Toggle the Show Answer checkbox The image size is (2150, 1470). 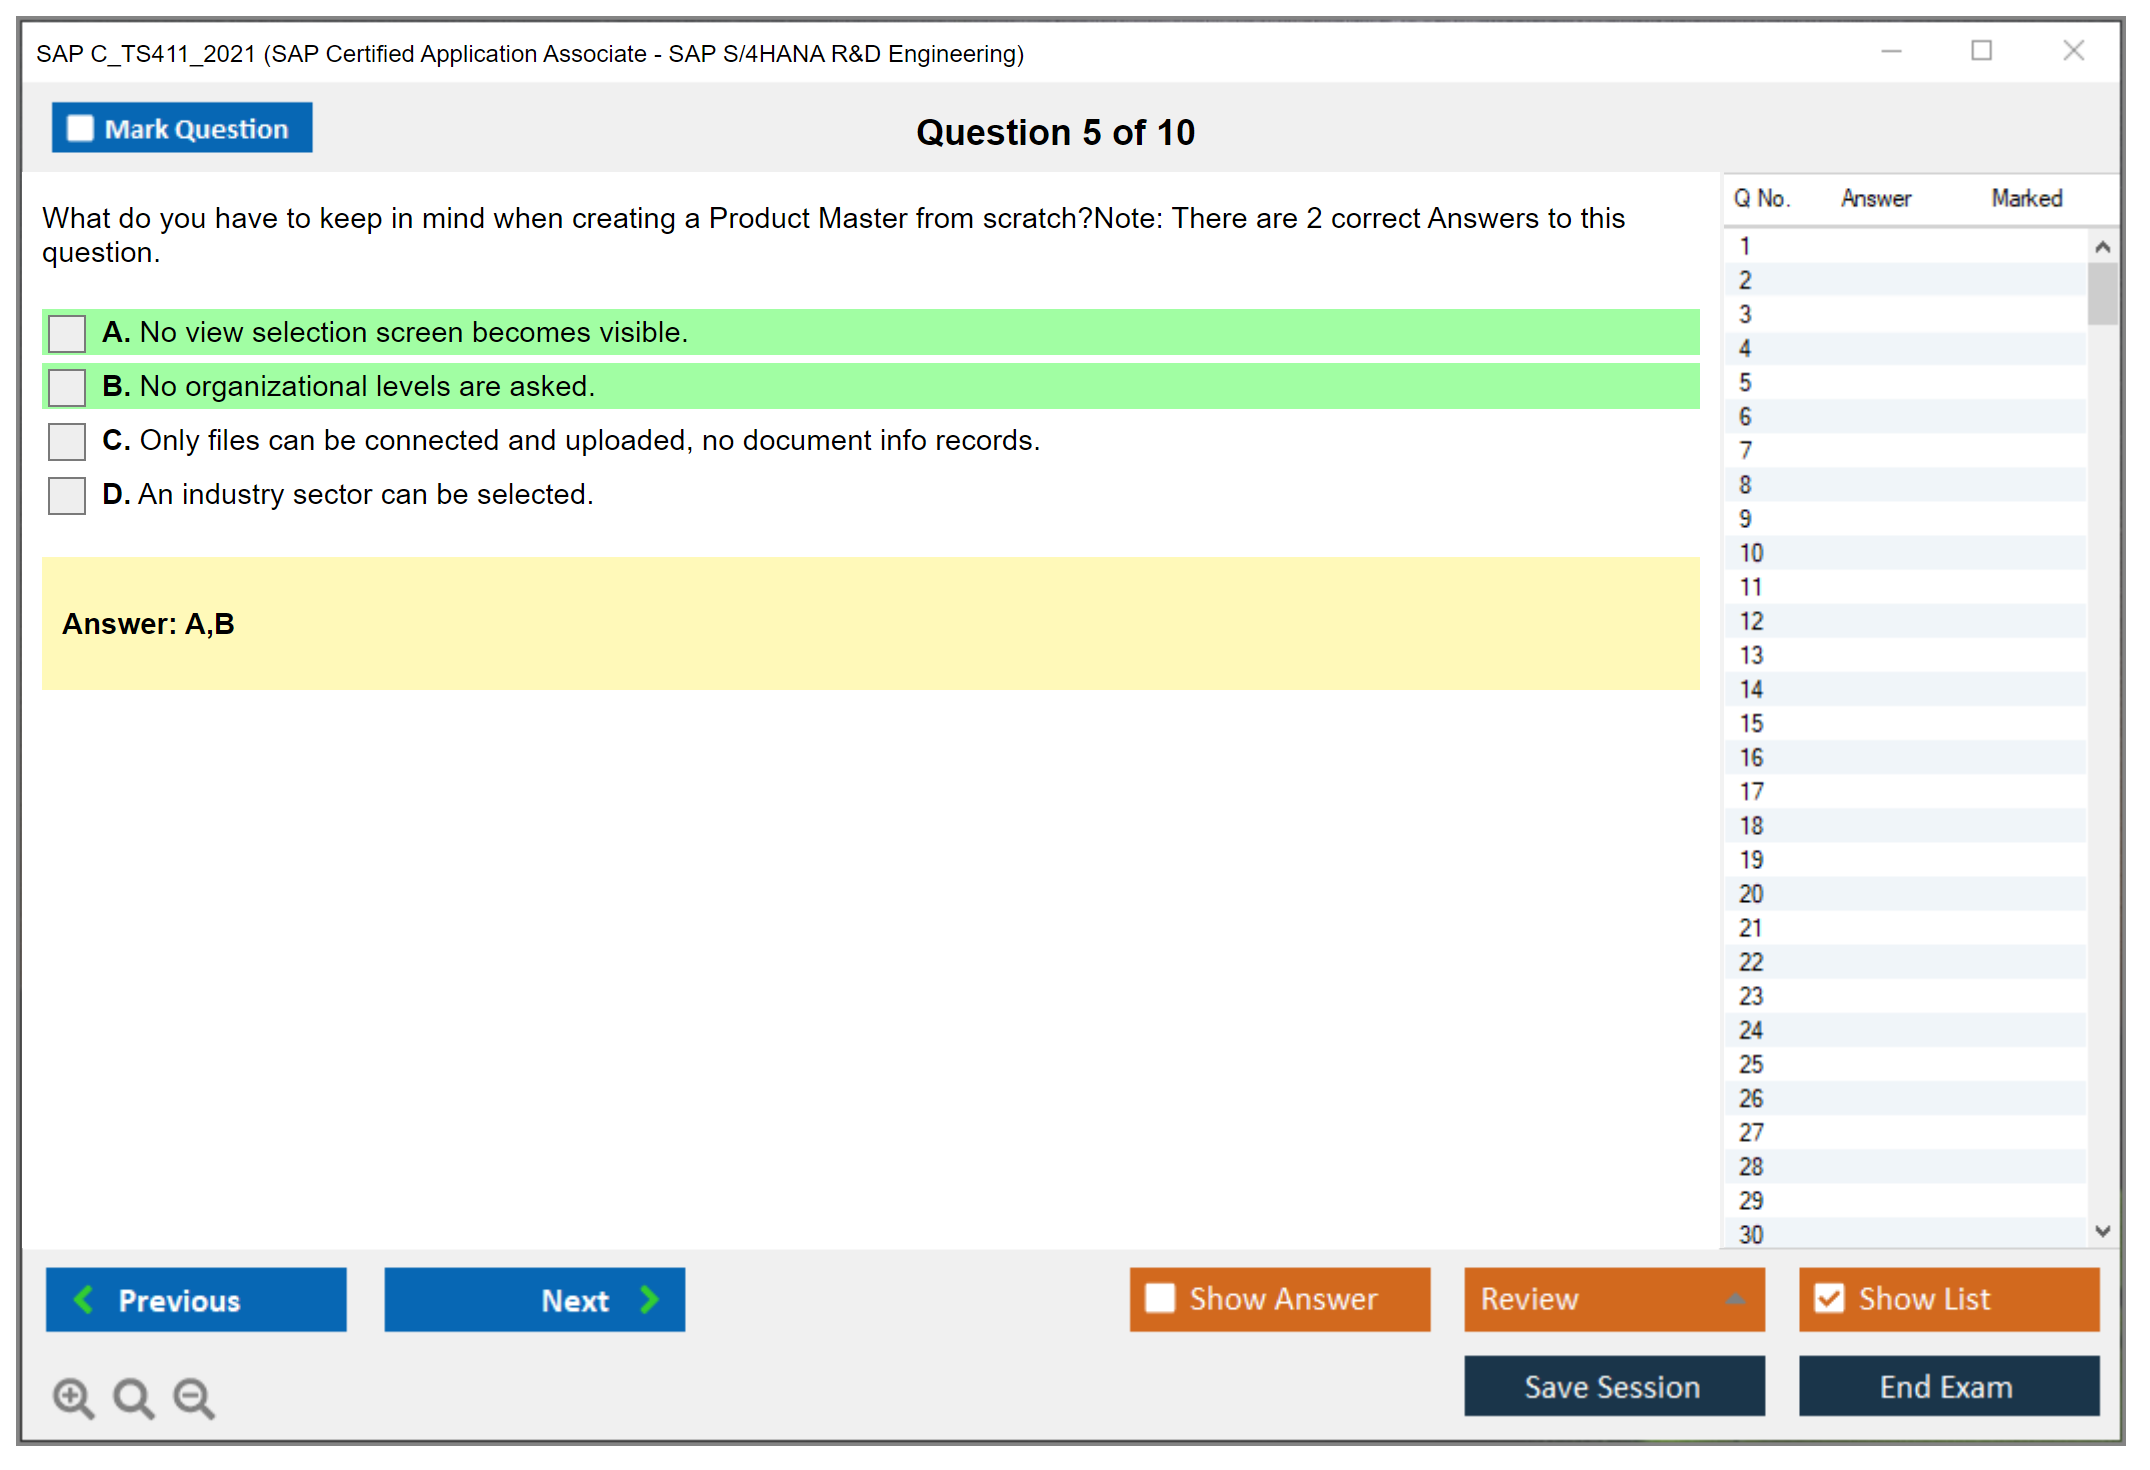(1160, 1298)
